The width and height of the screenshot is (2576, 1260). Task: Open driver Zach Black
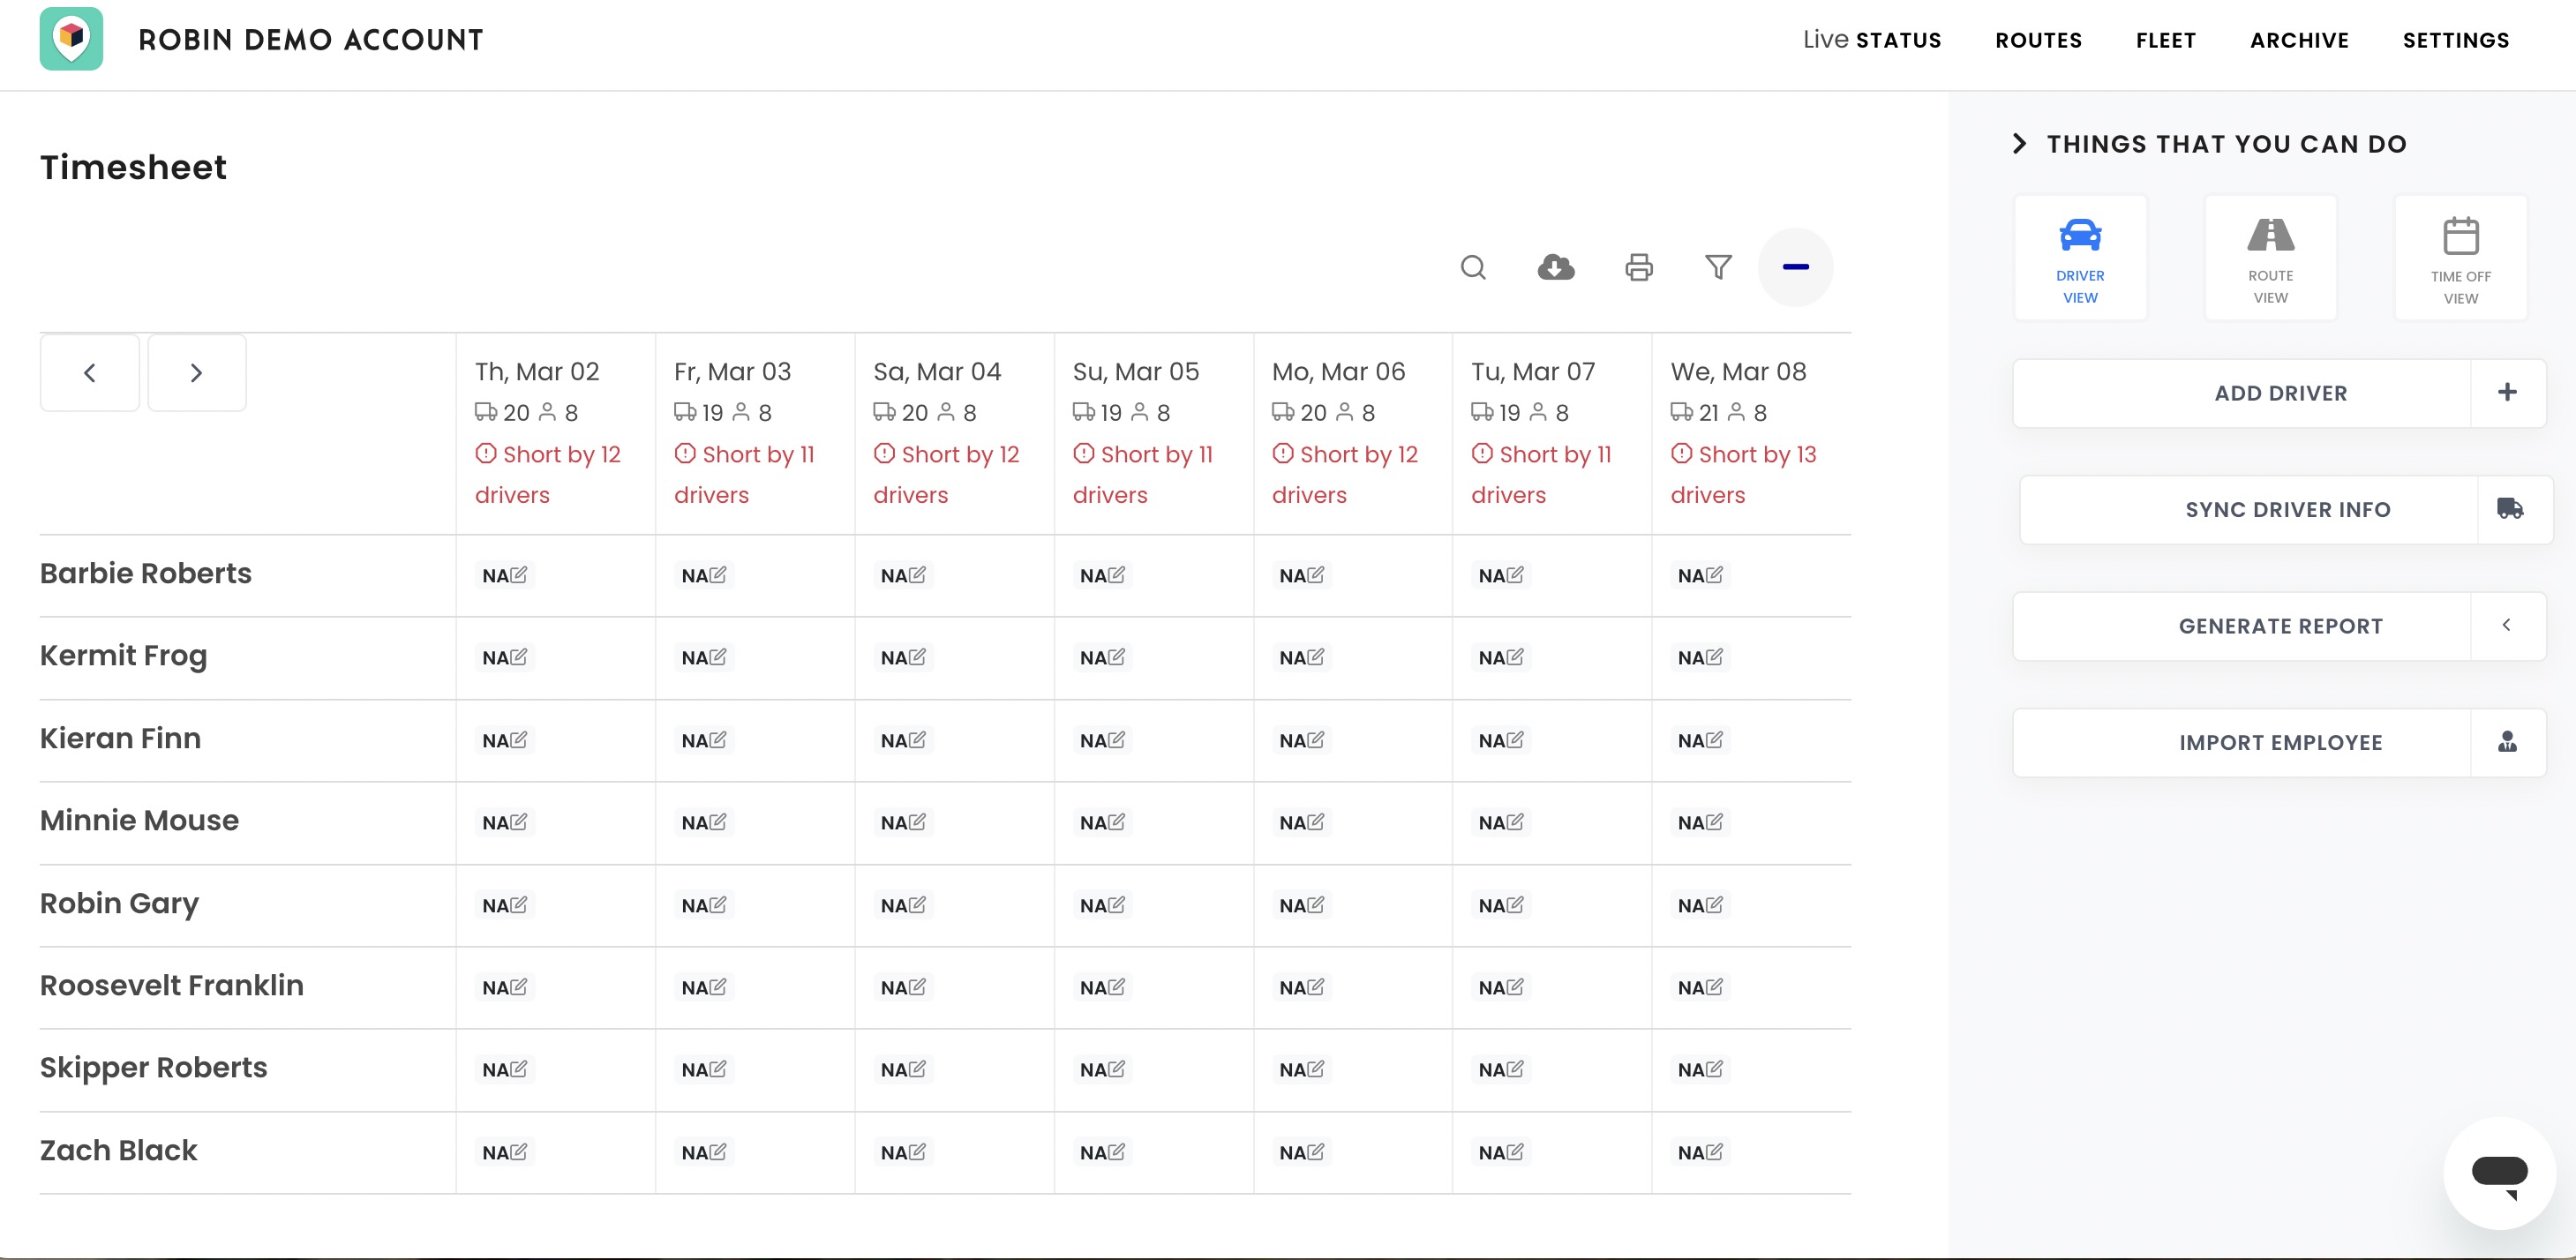pyautogui.click(x=119, y=1150)
